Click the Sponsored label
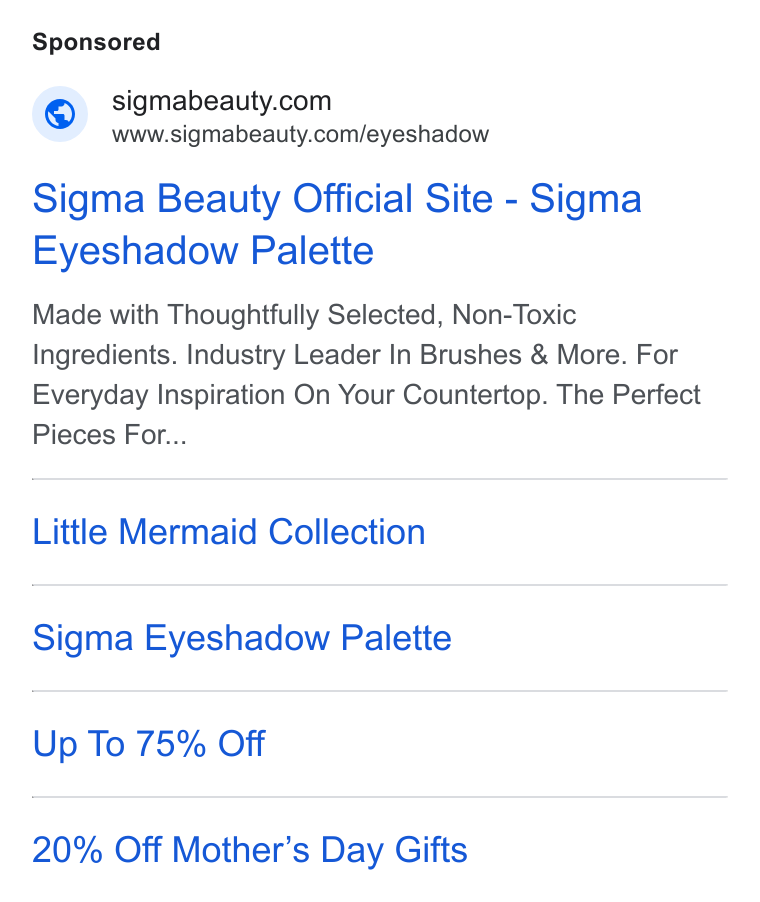The width and height of the screenshot is (760, 902). tap(96, 42)
